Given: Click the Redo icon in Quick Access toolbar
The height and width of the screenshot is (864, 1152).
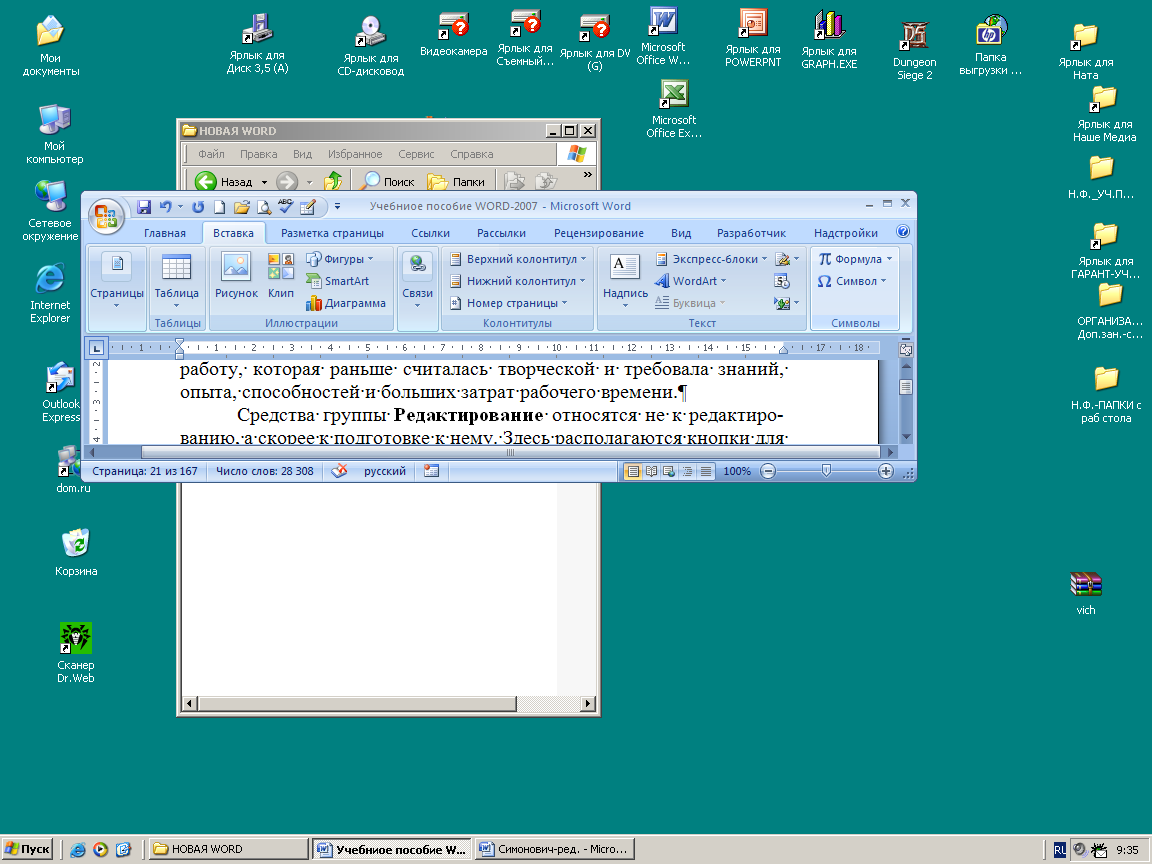Looking at the screenshot, I should point(198,207).
